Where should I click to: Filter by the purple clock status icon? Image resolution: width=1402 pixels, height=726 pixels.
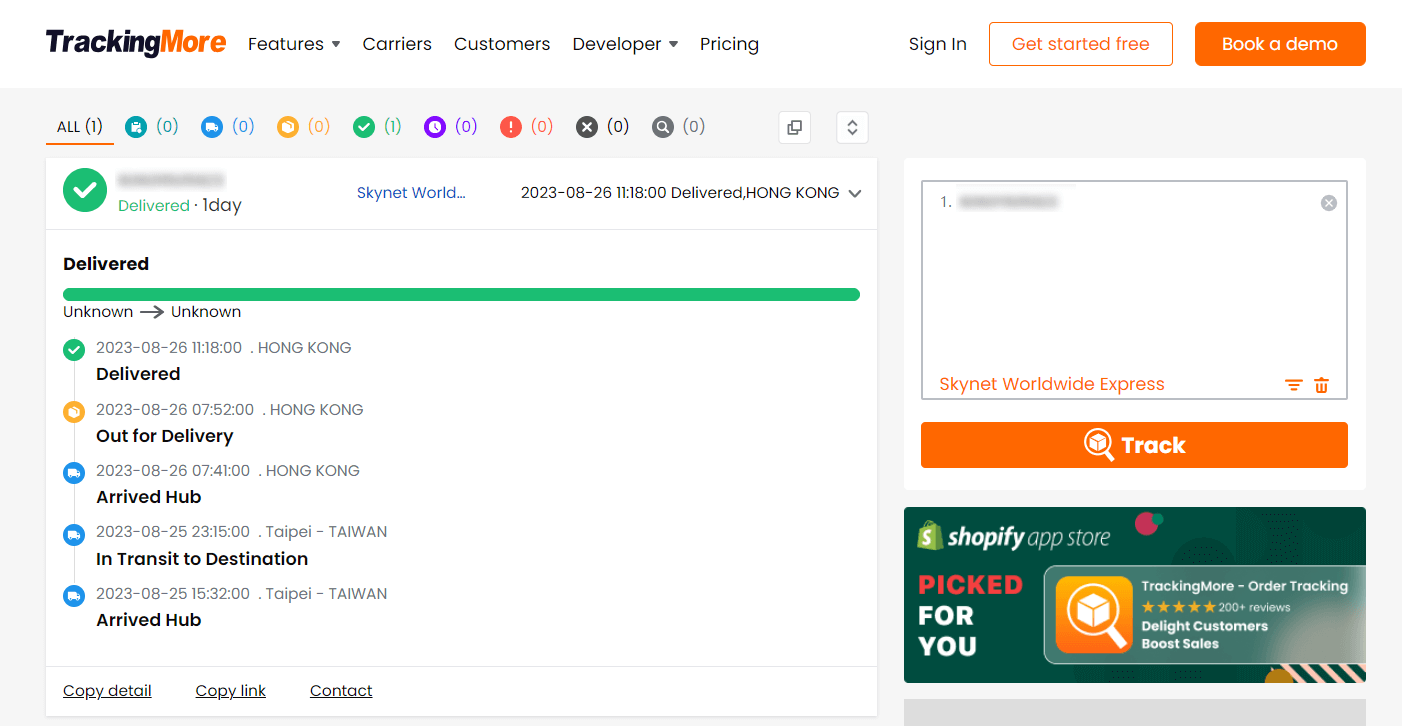[434, 127]
